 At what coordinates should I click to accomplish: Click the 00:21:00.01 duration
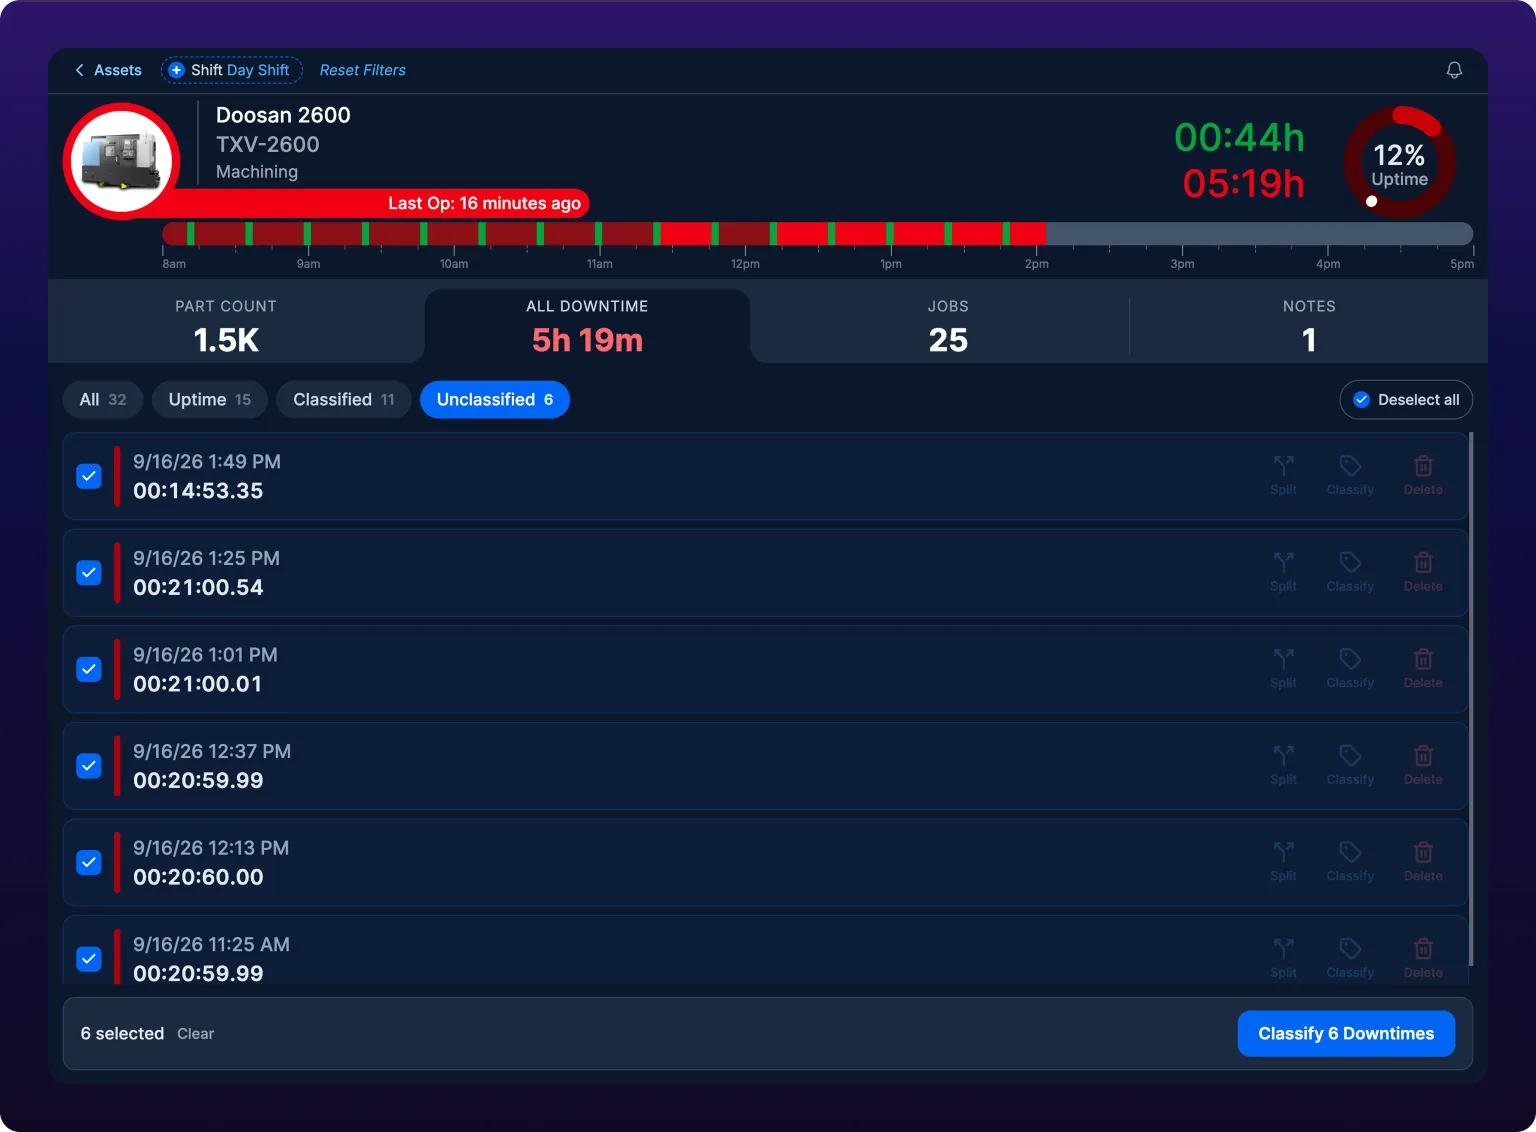point(198,684)
